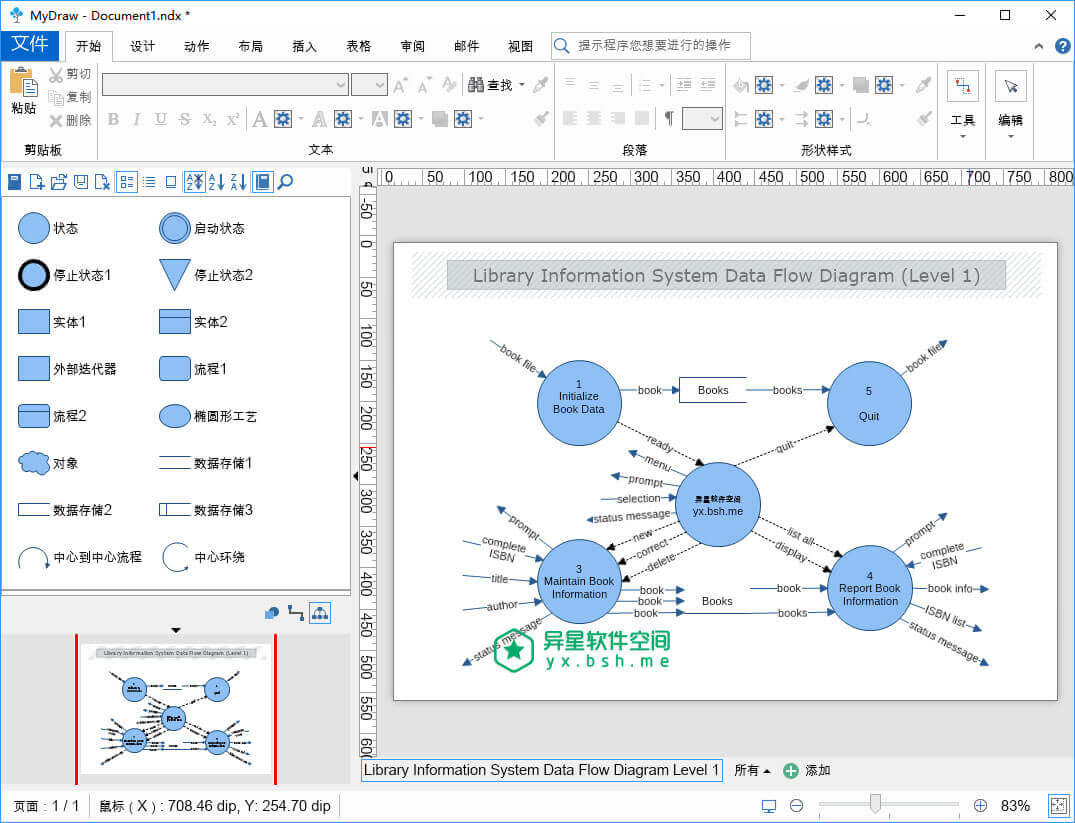Click the fit-to-window icon beside 83%
The image size is (1075, 823).
point(1058,805)
